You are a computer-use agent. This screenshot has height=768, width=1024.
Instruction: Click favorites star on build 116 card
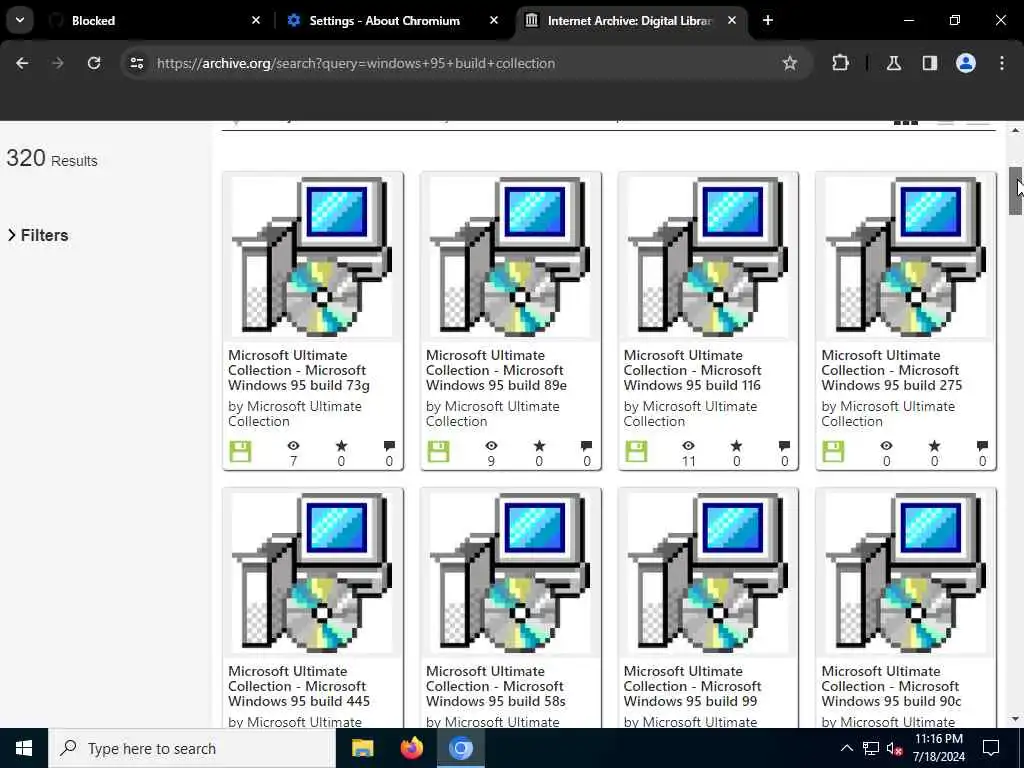tap(737, 445)
